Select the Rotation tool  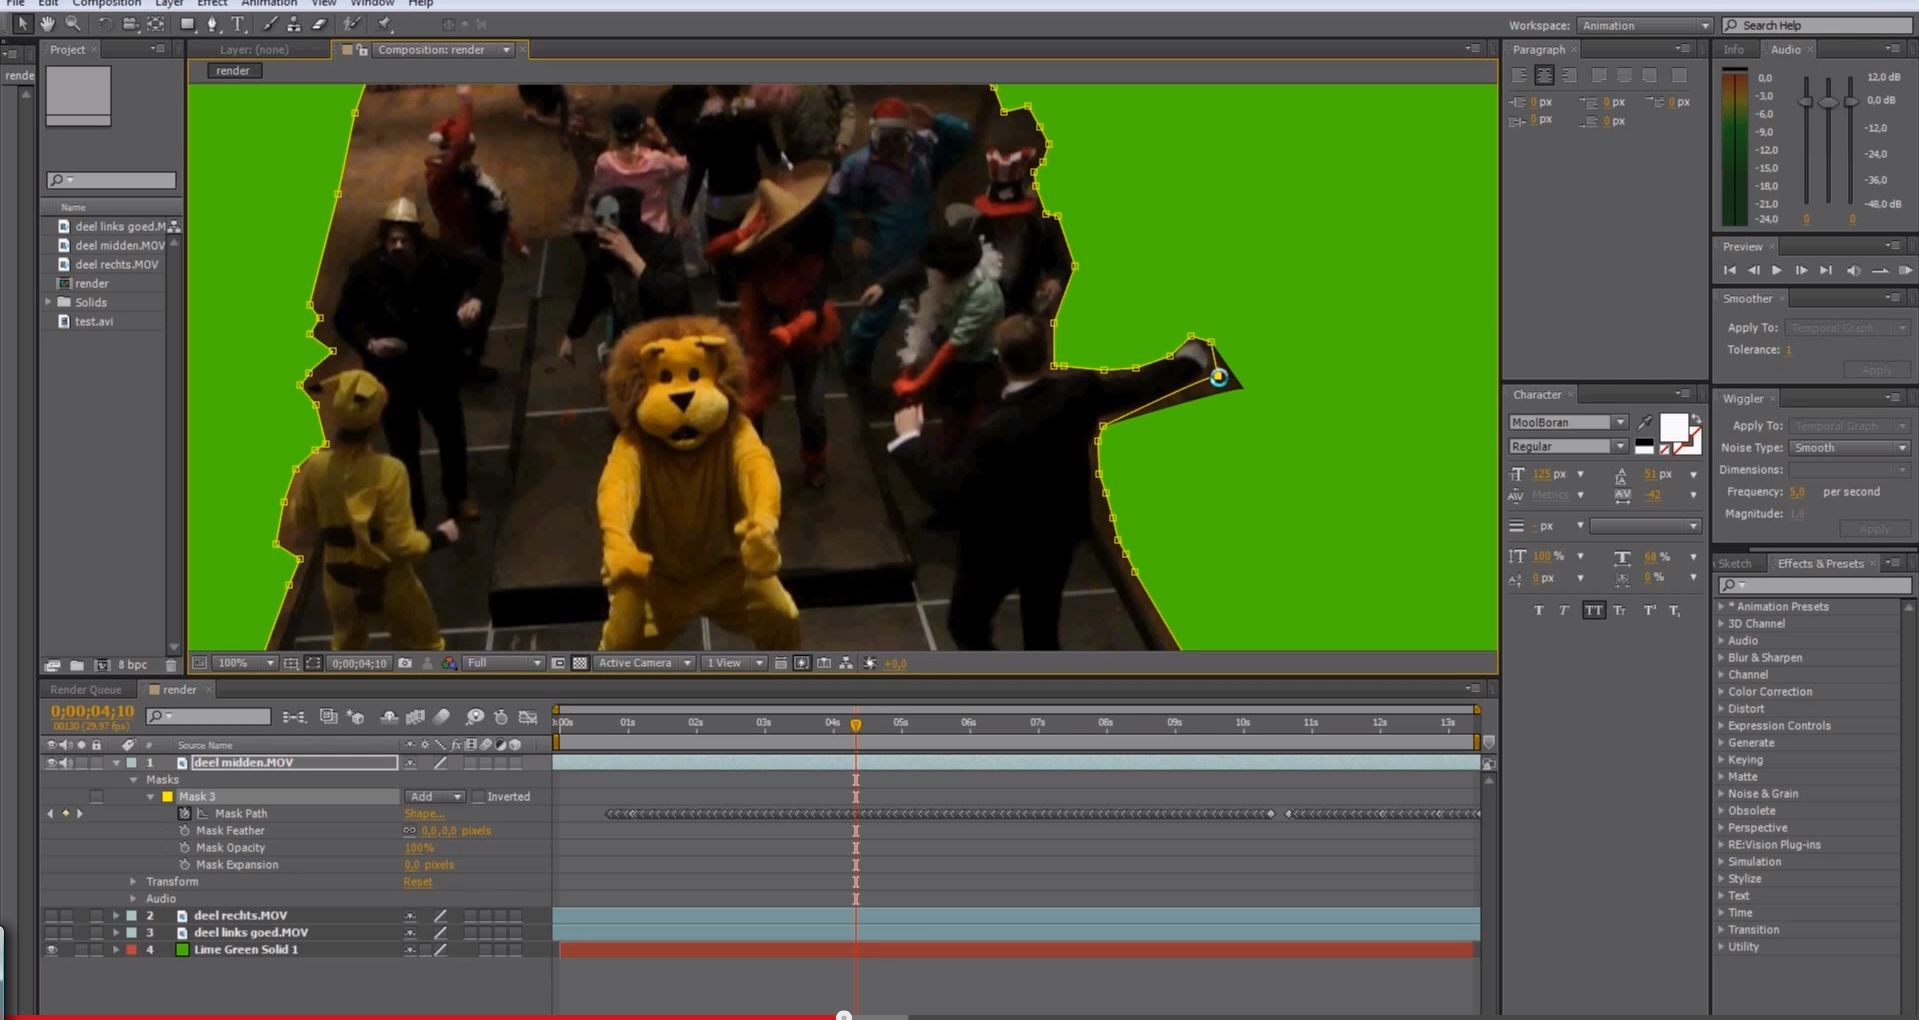pyautogui.click(x=105, y=24)
